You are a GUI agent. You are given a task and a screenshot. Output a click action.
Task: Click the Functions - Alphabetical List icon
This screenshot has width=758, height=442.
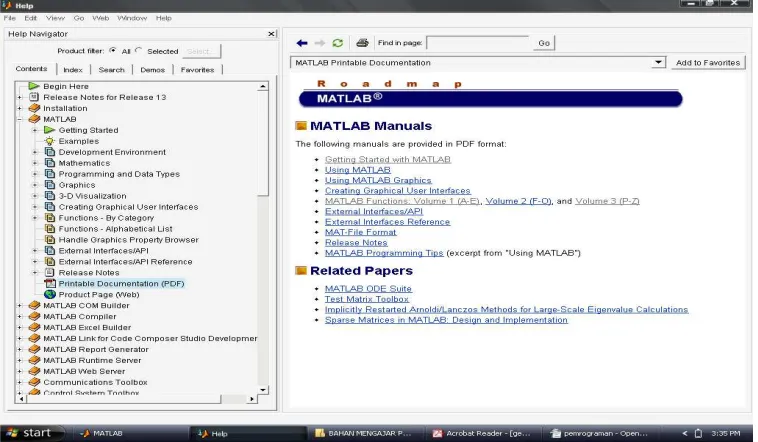tap(50, 228)
